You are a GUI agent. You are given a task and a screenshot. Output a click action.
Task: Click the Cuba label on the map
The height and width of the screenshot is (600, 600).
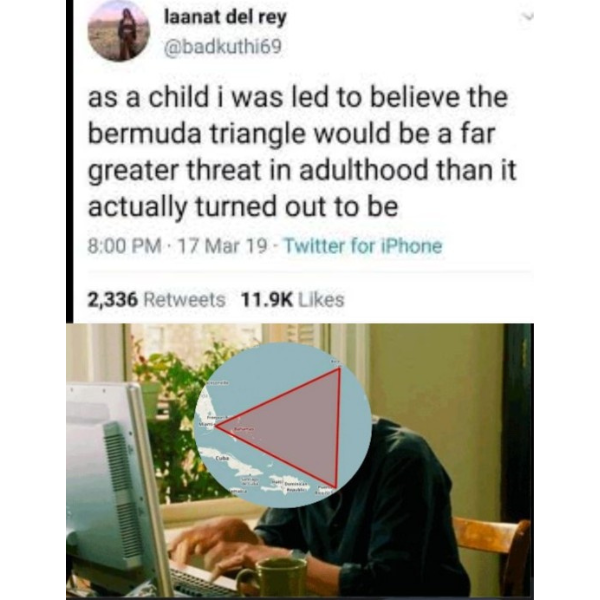click(222, 458)
